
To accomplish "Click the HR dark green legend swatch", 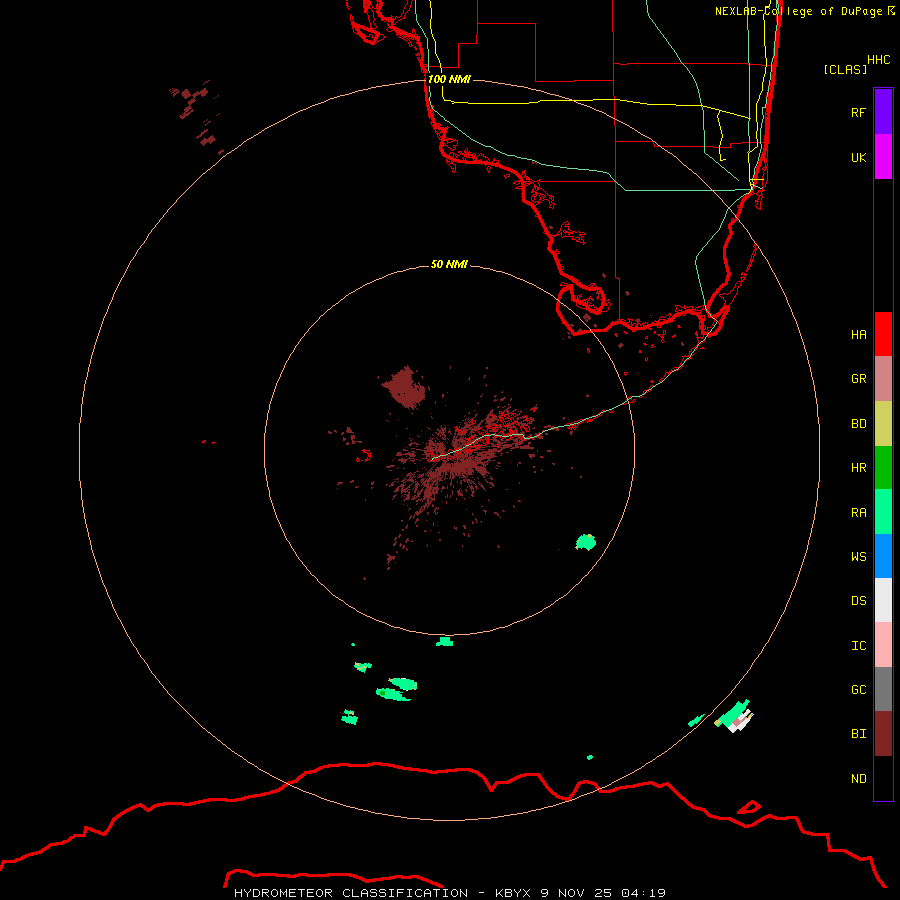I will [883, 468].
